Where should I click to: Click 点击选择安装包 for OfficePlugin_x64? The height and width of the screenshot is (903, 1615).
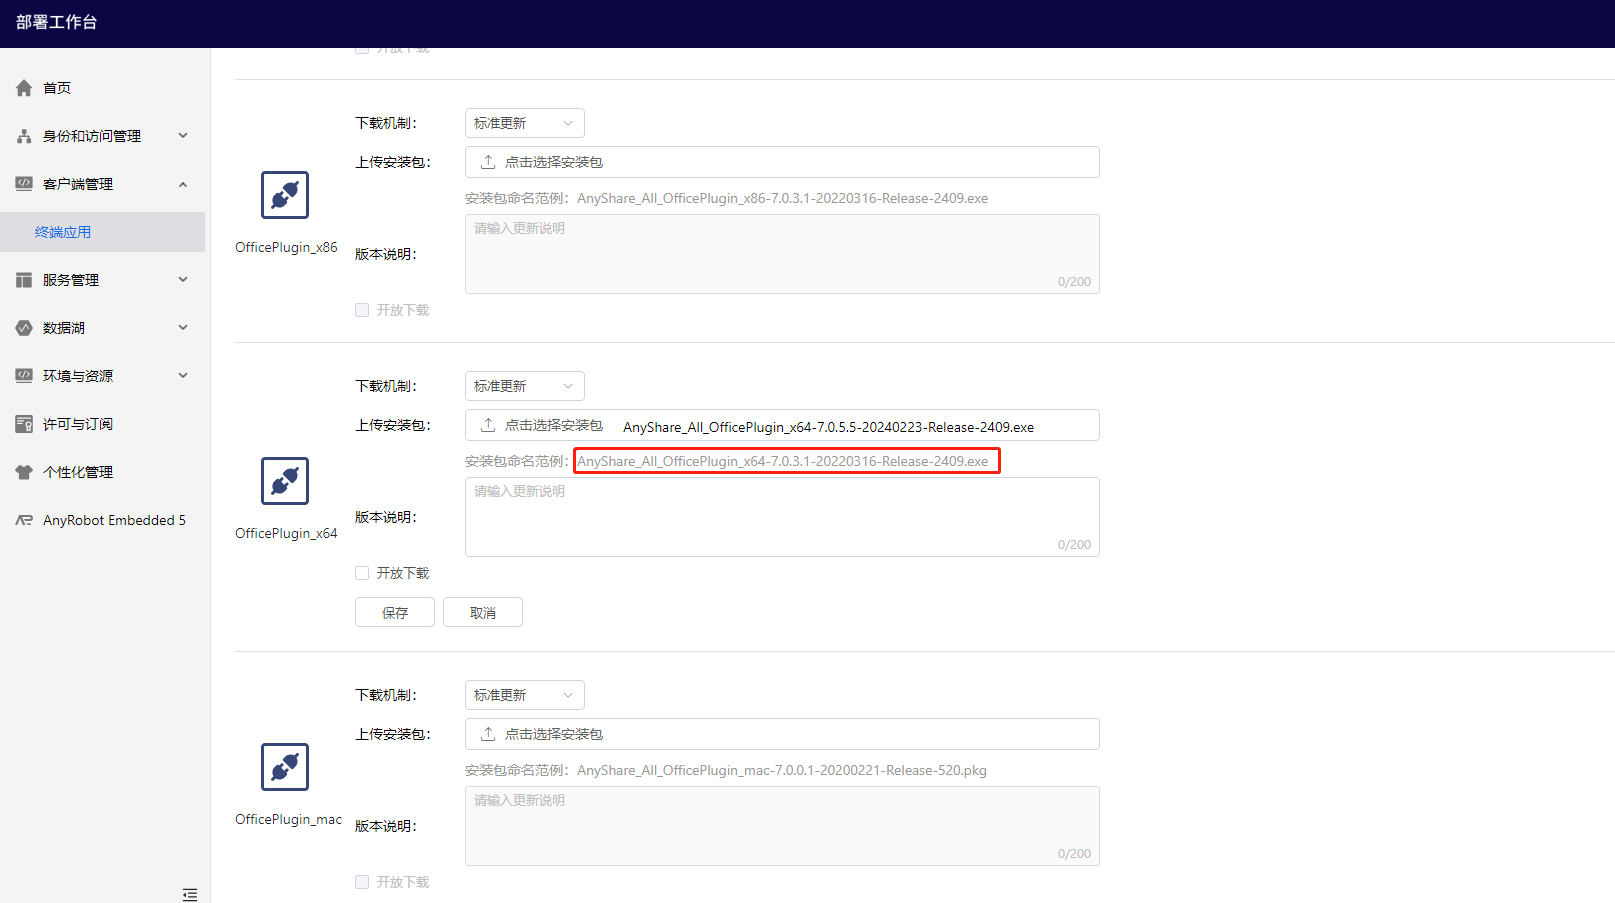point(554,425)
